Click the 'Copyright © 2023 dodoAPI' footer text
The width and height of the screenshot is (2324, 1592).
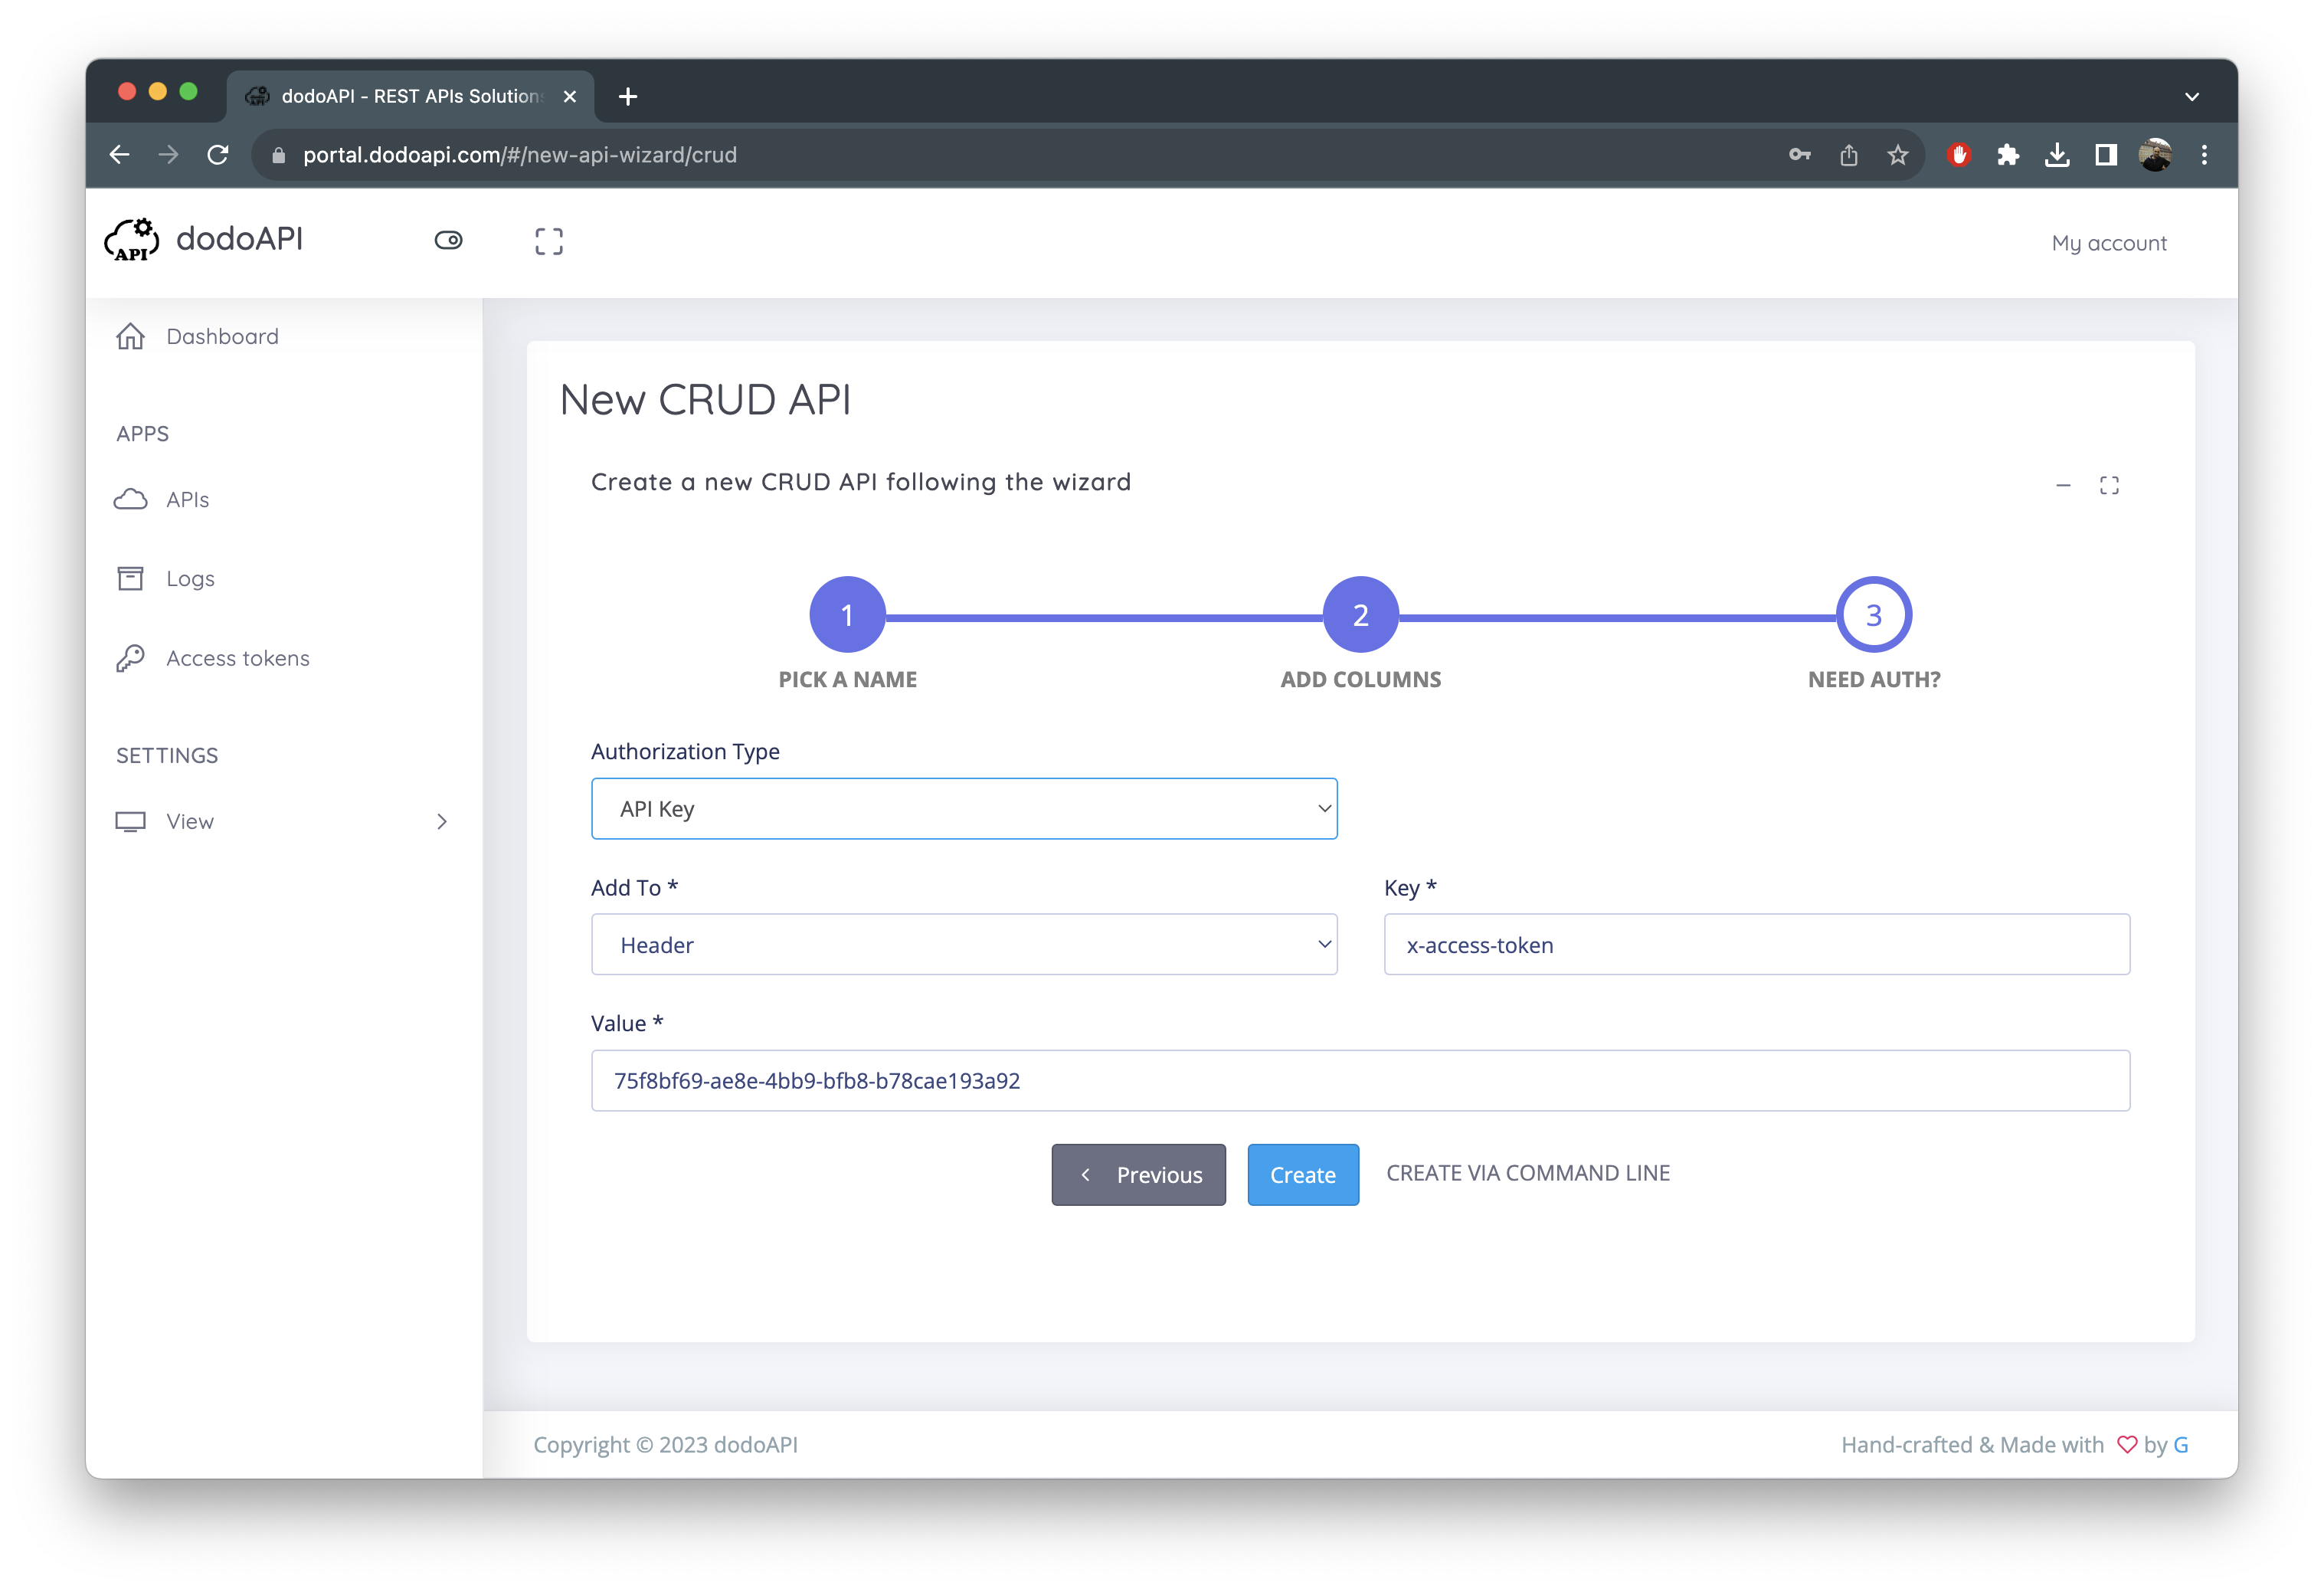[x=665, y=1444]
